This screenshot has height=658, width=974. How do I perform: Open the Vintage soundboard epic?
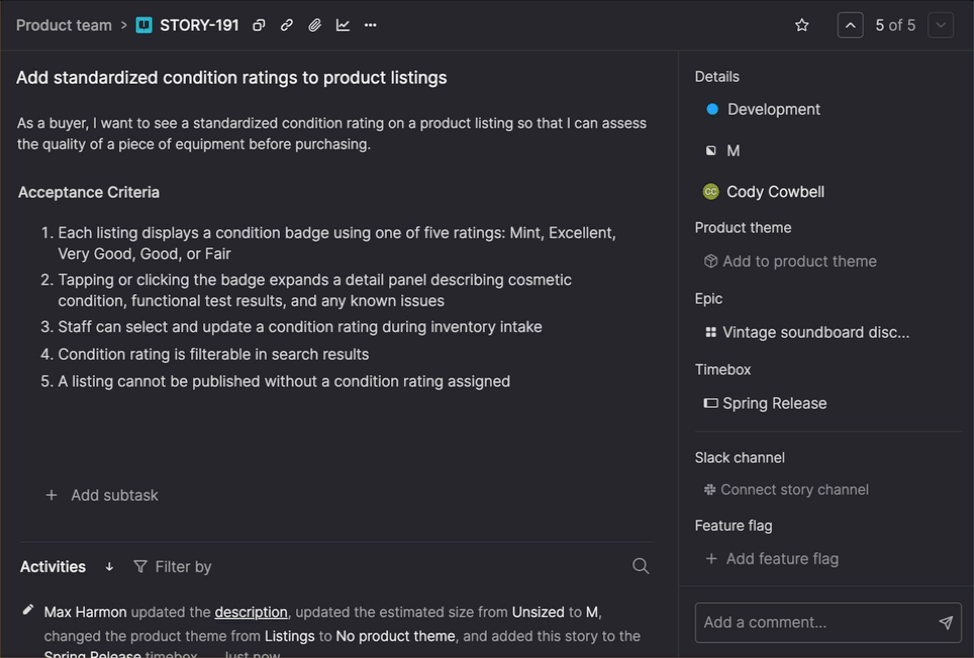coord(815,332)
